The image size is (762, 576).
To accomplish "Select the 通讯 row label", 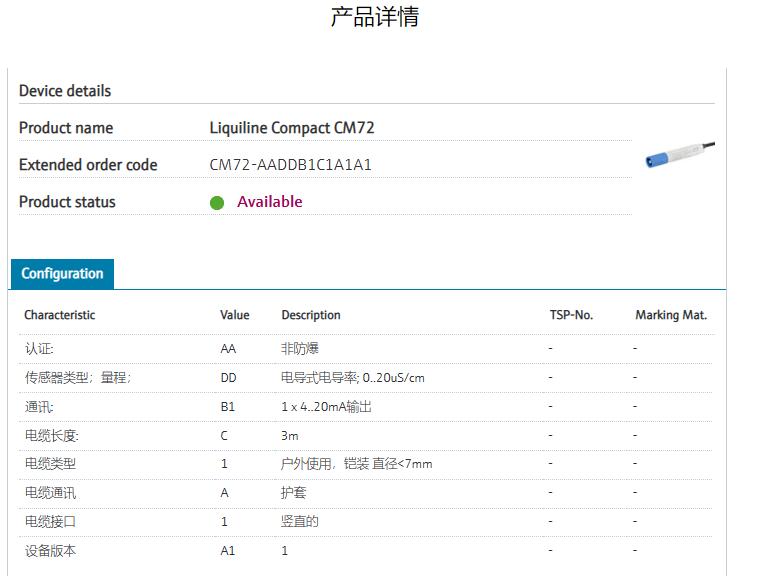I will (39, 407).
